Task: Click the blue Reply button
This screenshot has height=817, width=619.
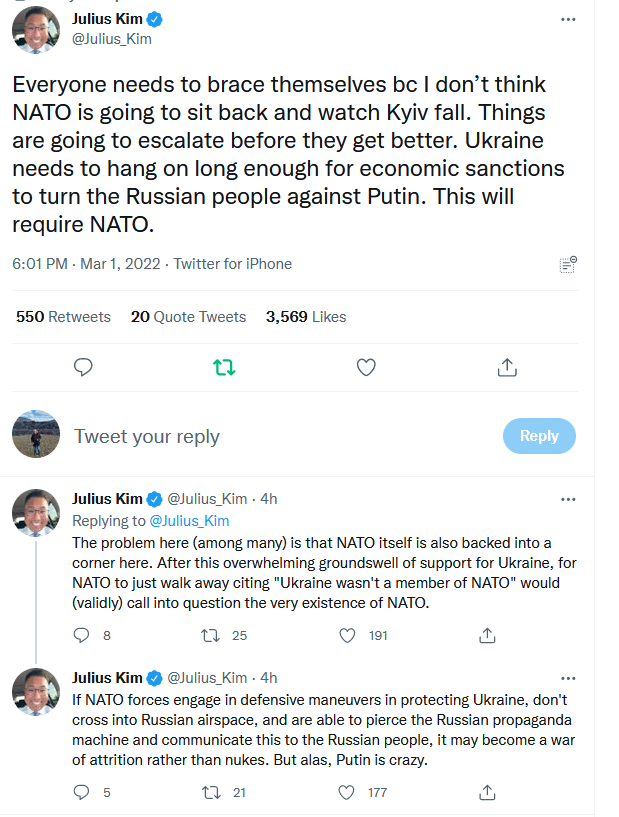Action: pos(539,436)
